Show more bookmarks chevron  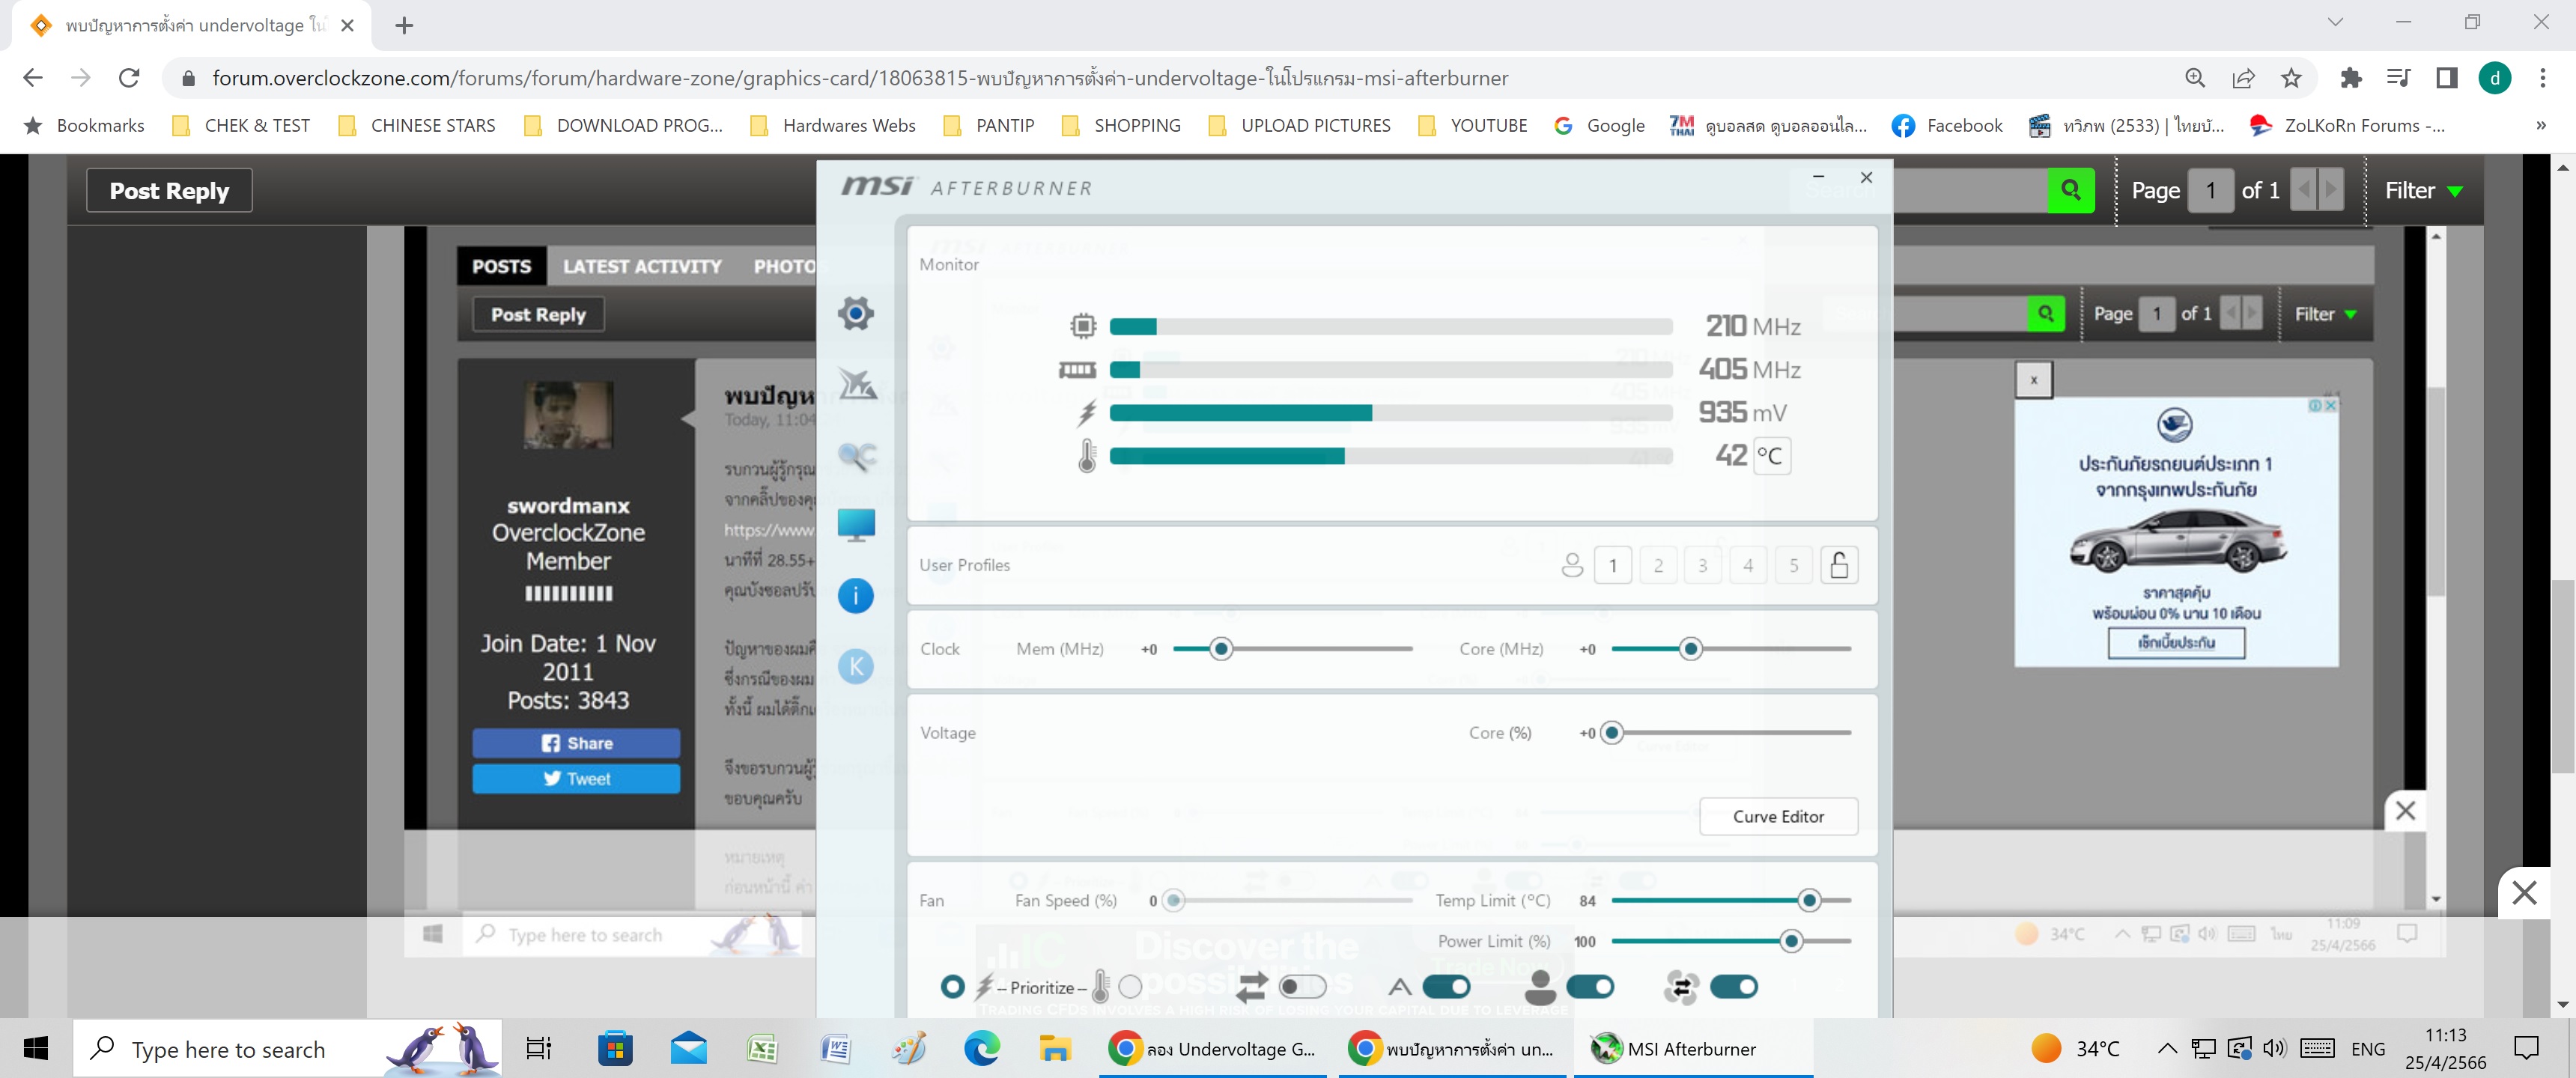2542,126
